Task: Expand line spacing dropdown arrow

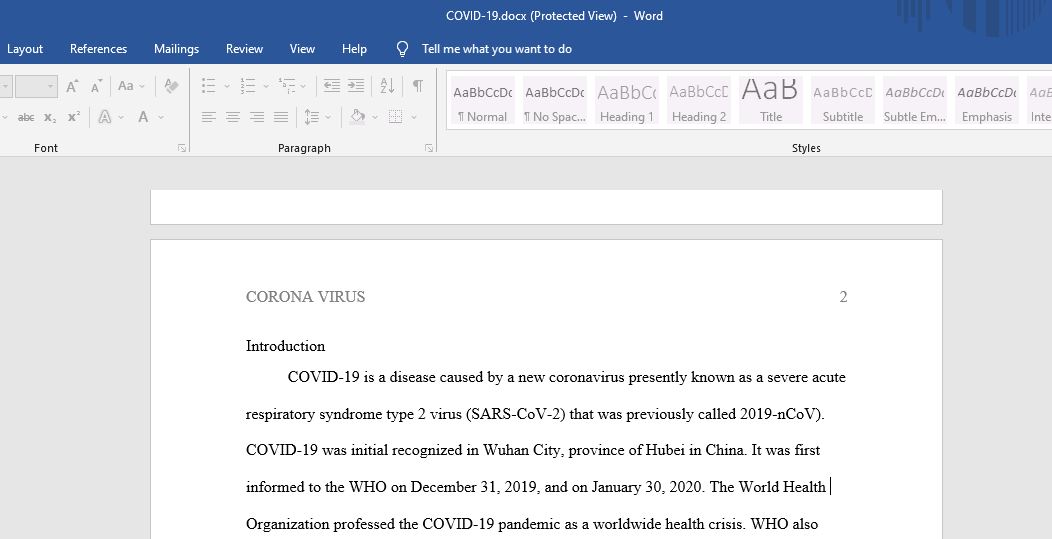Action: tap(328, 117)
